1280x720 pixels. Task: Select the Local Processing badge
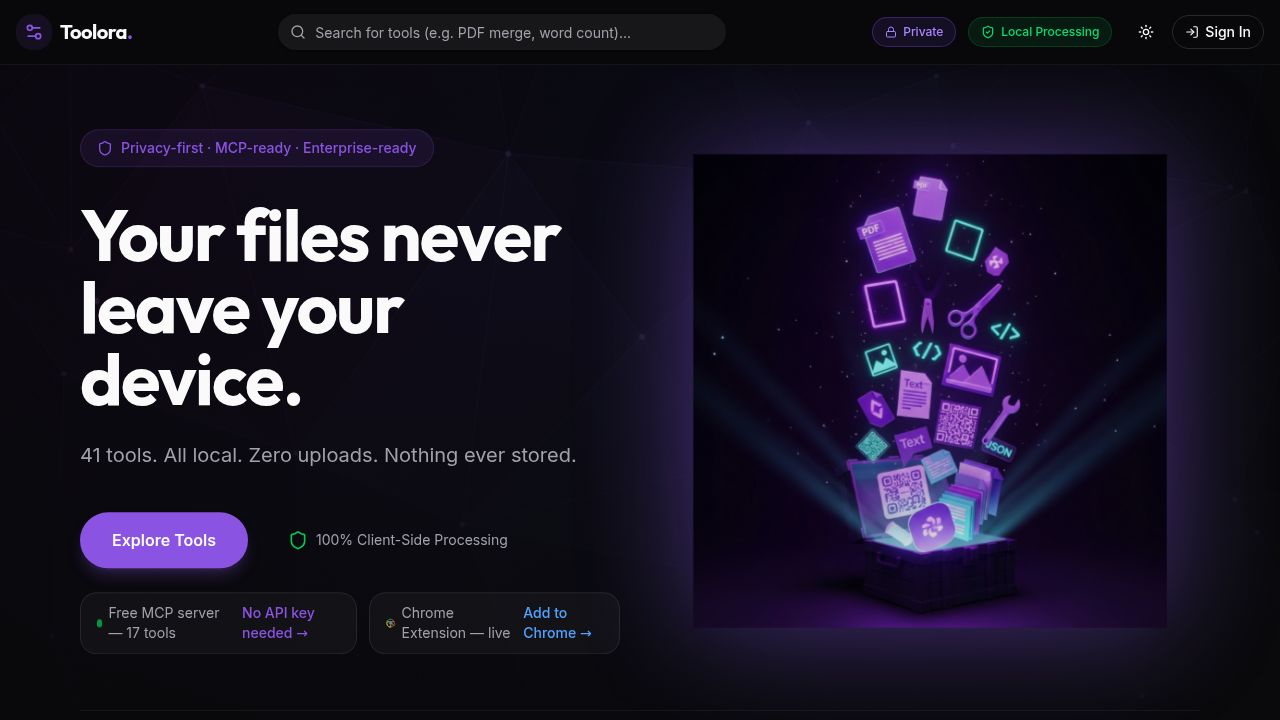[x=1040, y=32]
